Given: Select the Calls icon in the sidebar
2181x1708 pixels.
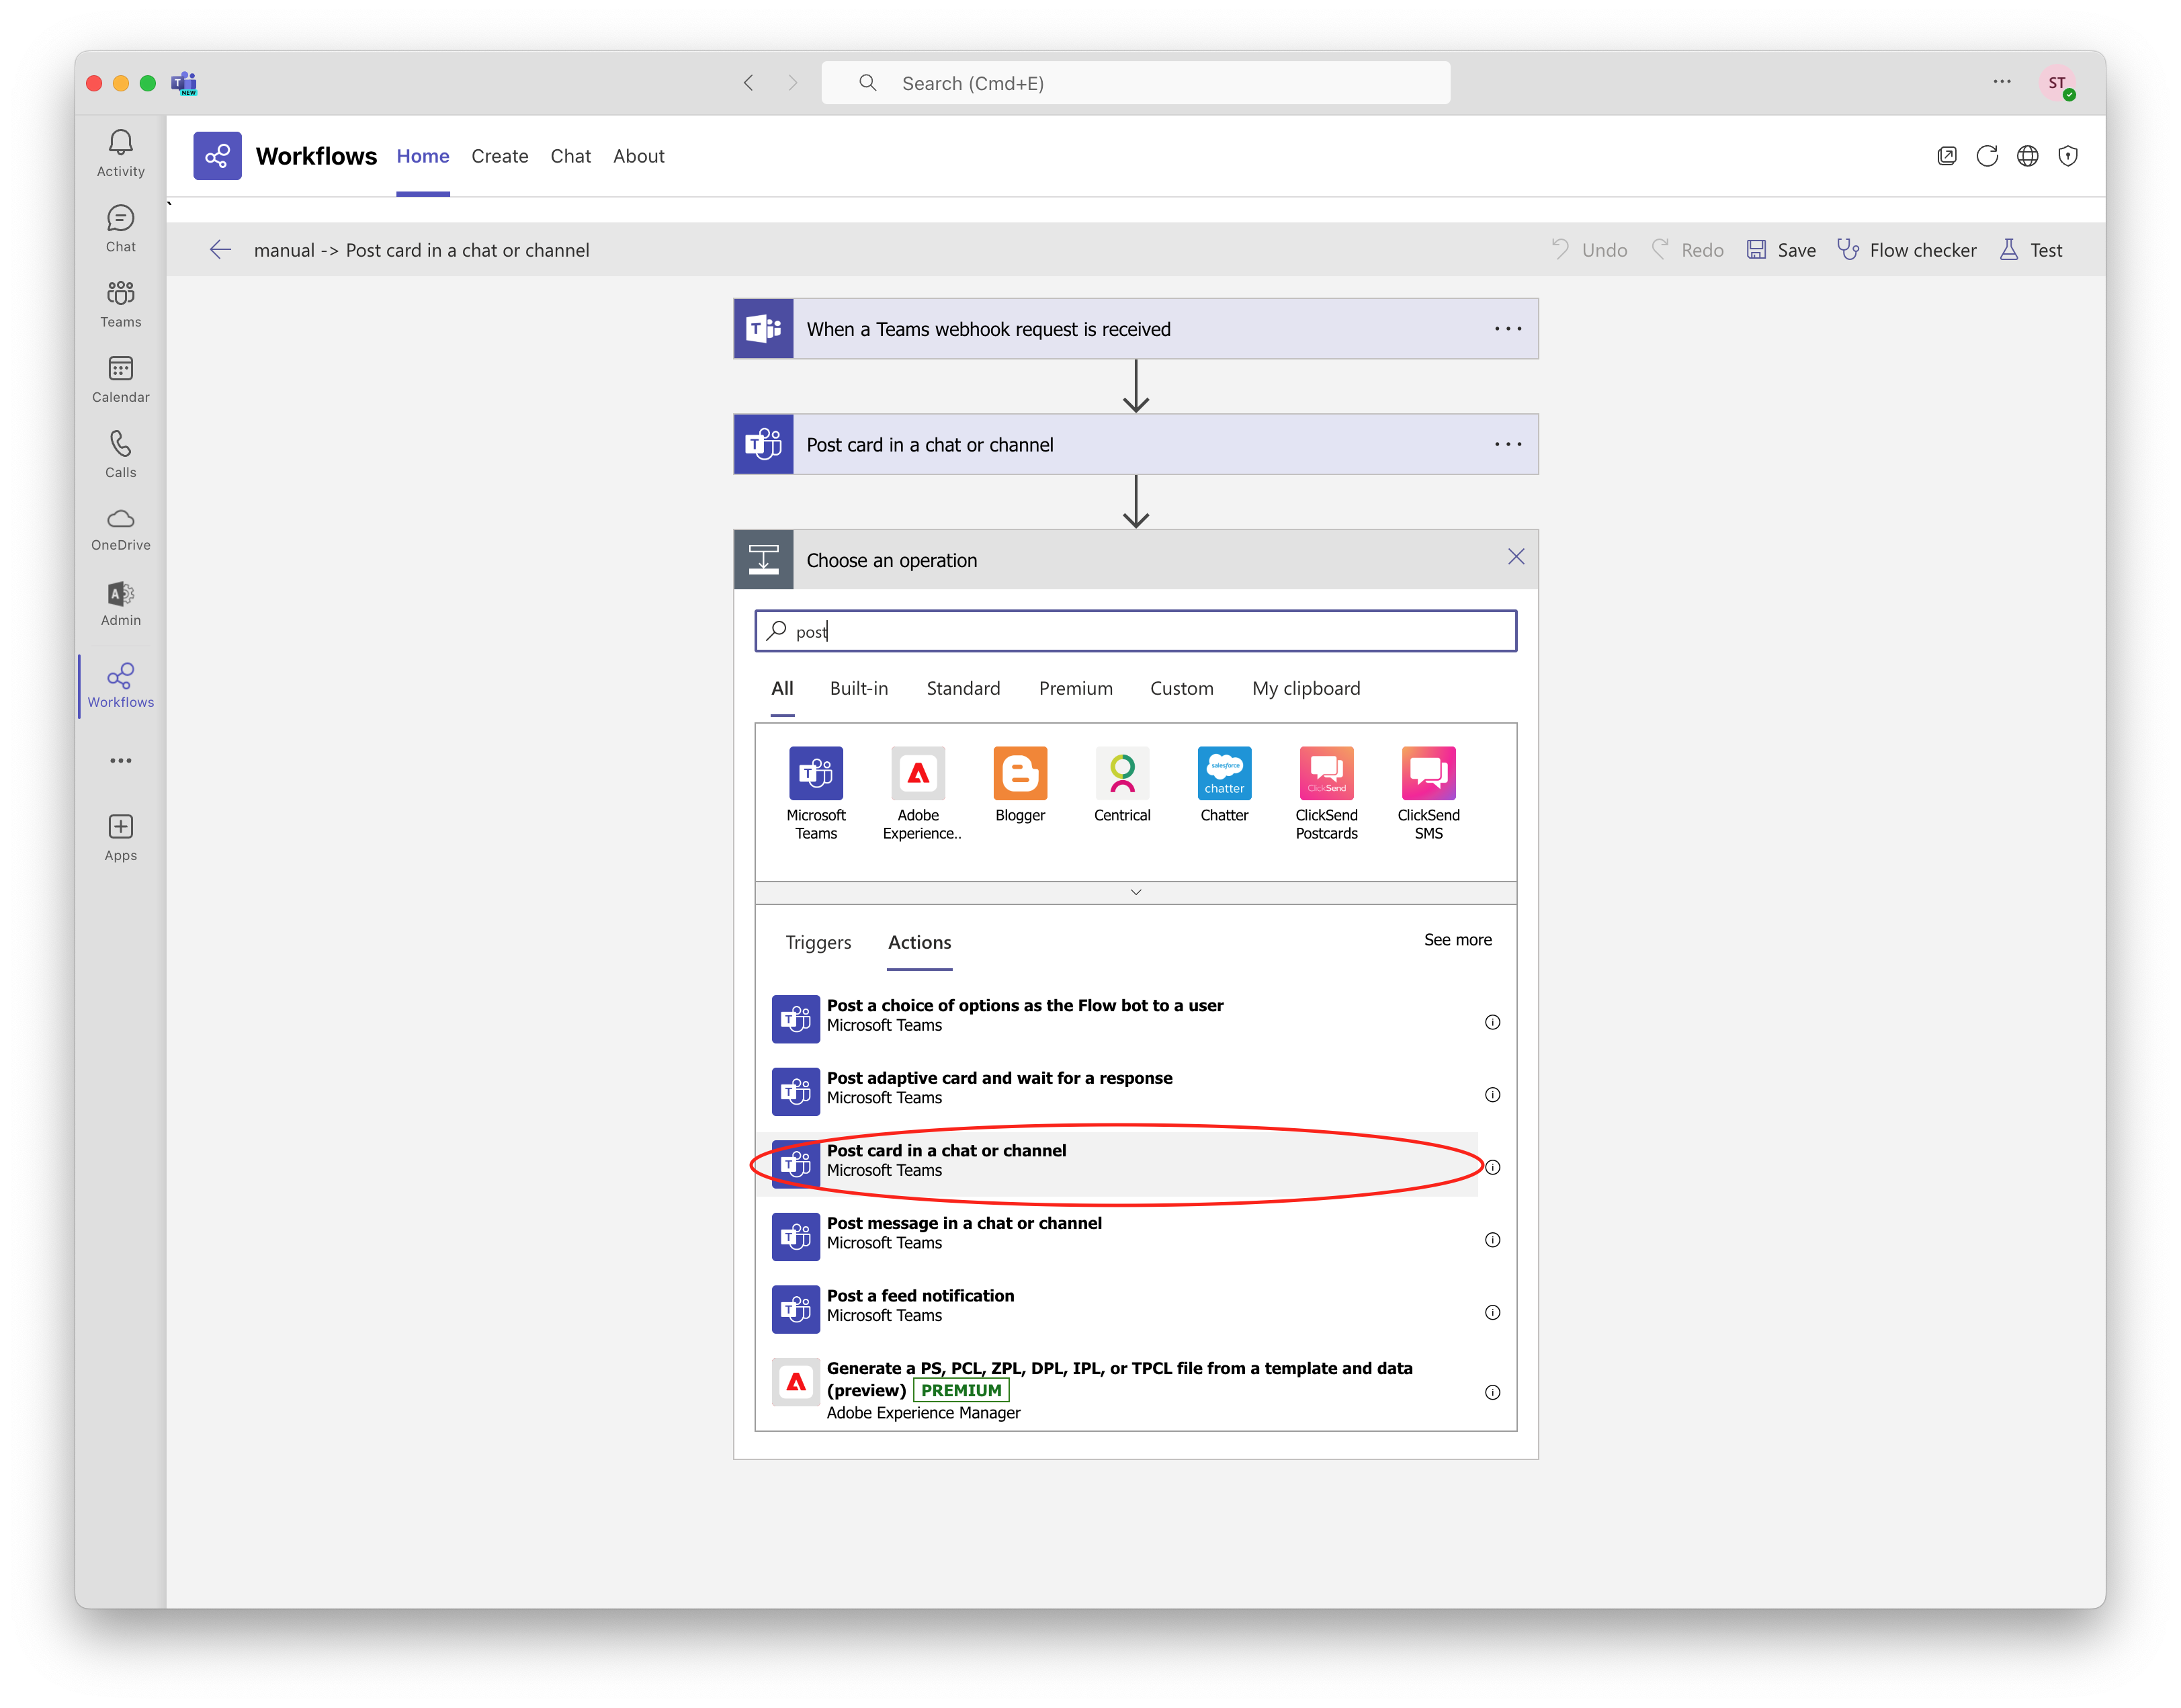Looking at the screenshot, I should pyautogui.click(x=120, y=453).
